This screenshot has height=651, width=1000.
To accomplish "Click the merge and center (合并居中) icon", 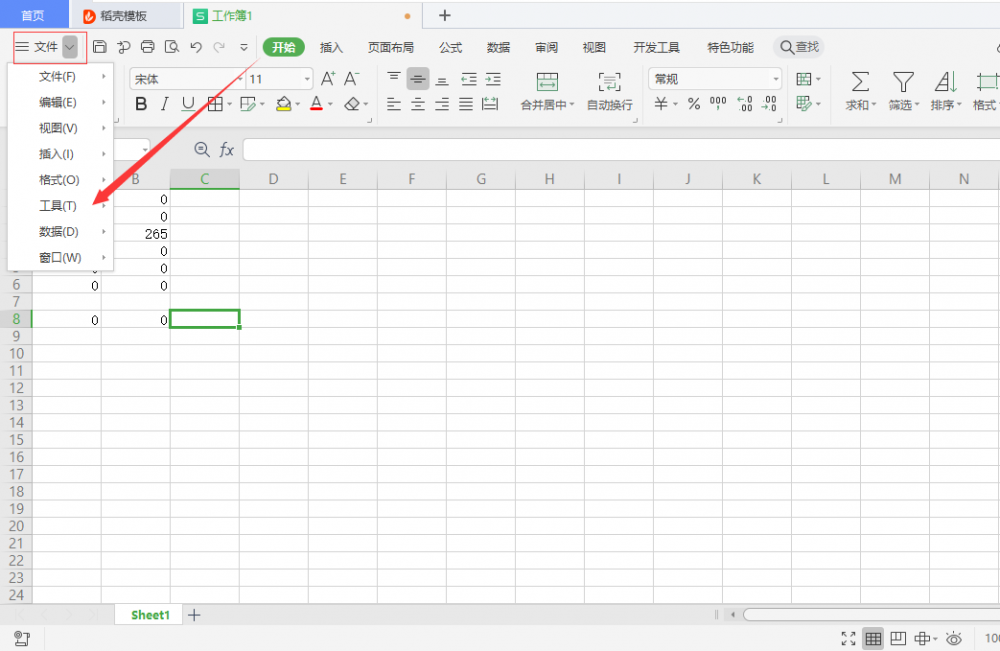I will coord(547,82).
